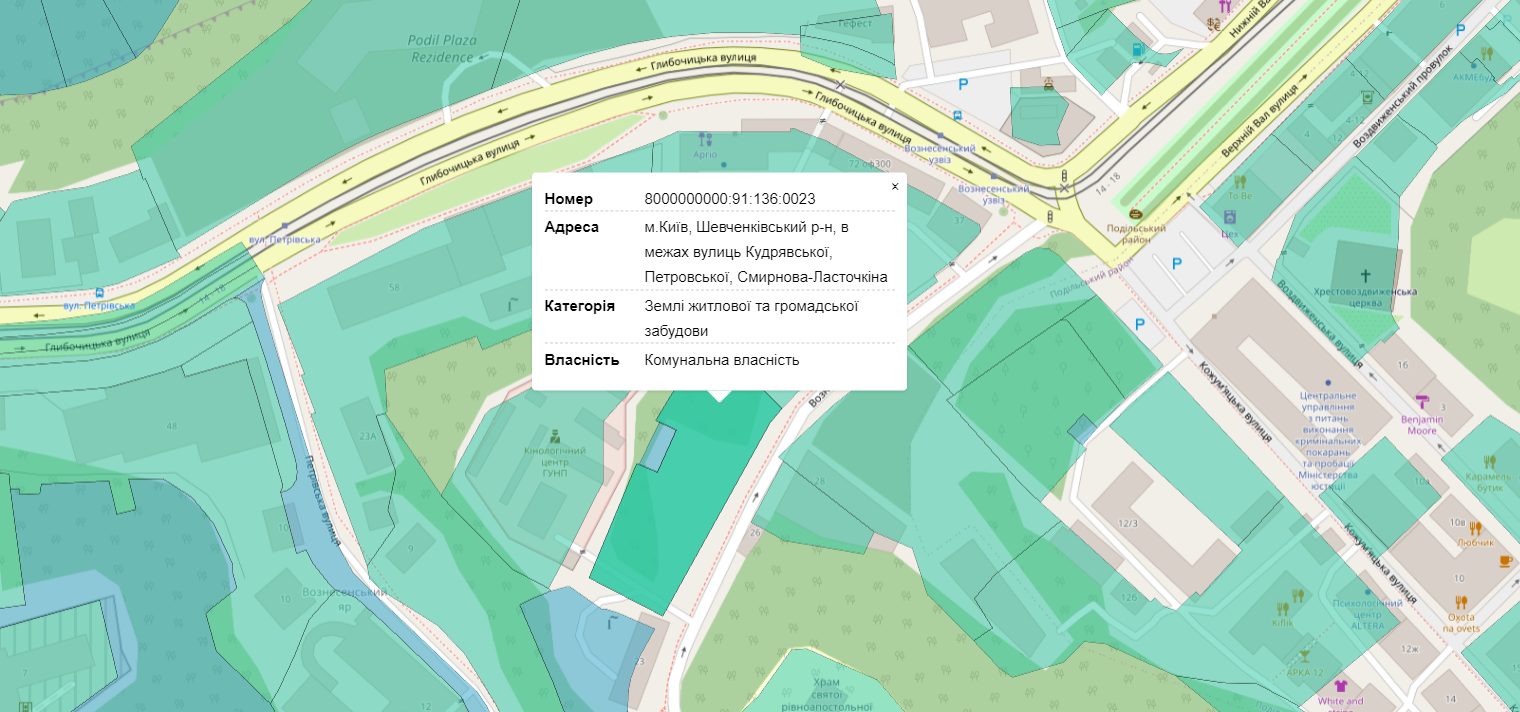Click the White and clothing shop icon
This screenshot has width=1520, height=712.
click(x=1340, y=686)
